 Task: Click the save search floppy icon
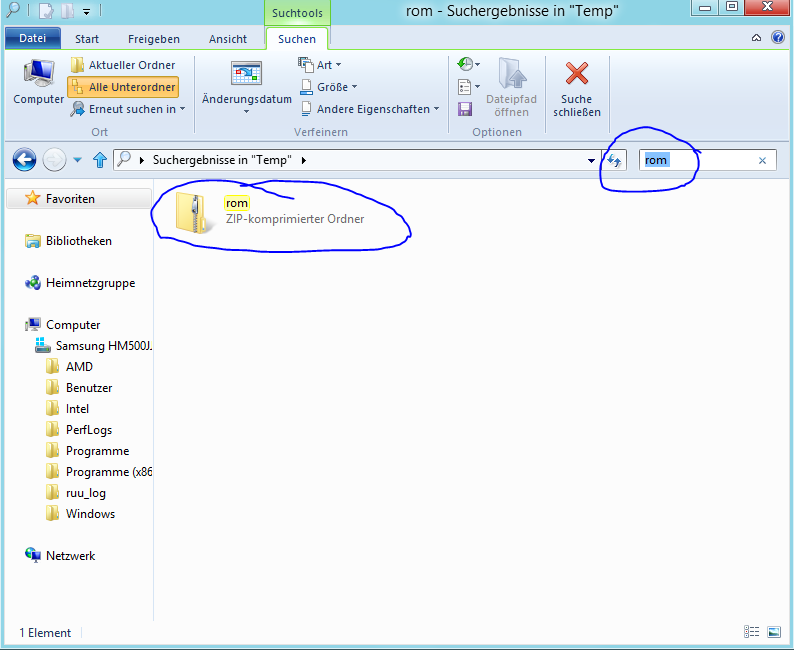point(465,109)
